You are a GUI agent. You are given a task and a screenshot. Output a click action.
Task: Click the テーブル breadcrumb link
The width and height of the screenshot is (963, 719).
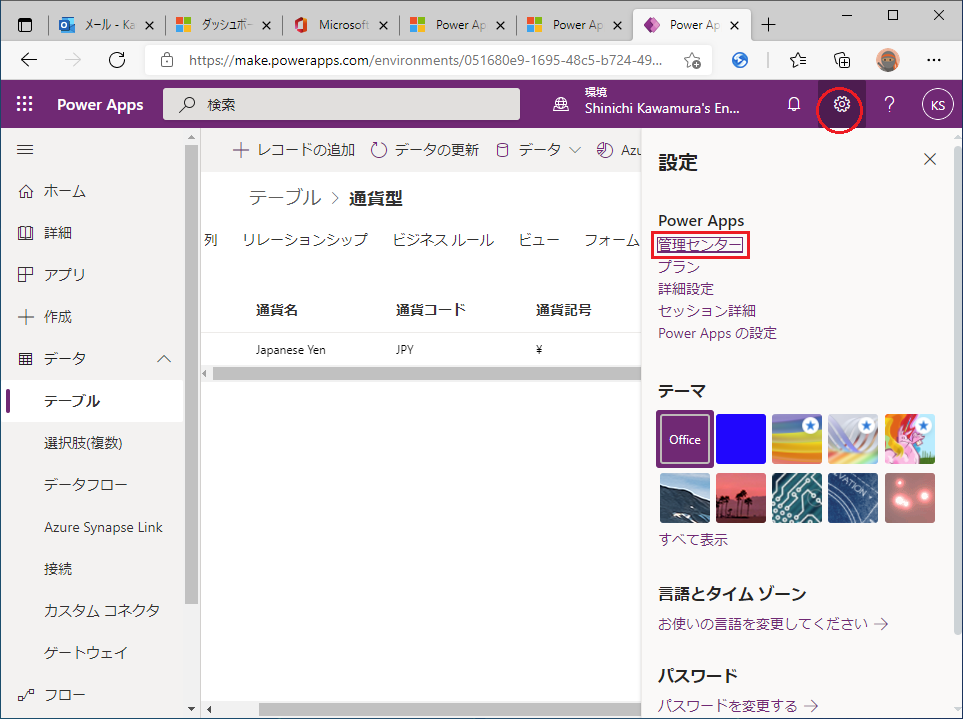(x=284, y=198)
